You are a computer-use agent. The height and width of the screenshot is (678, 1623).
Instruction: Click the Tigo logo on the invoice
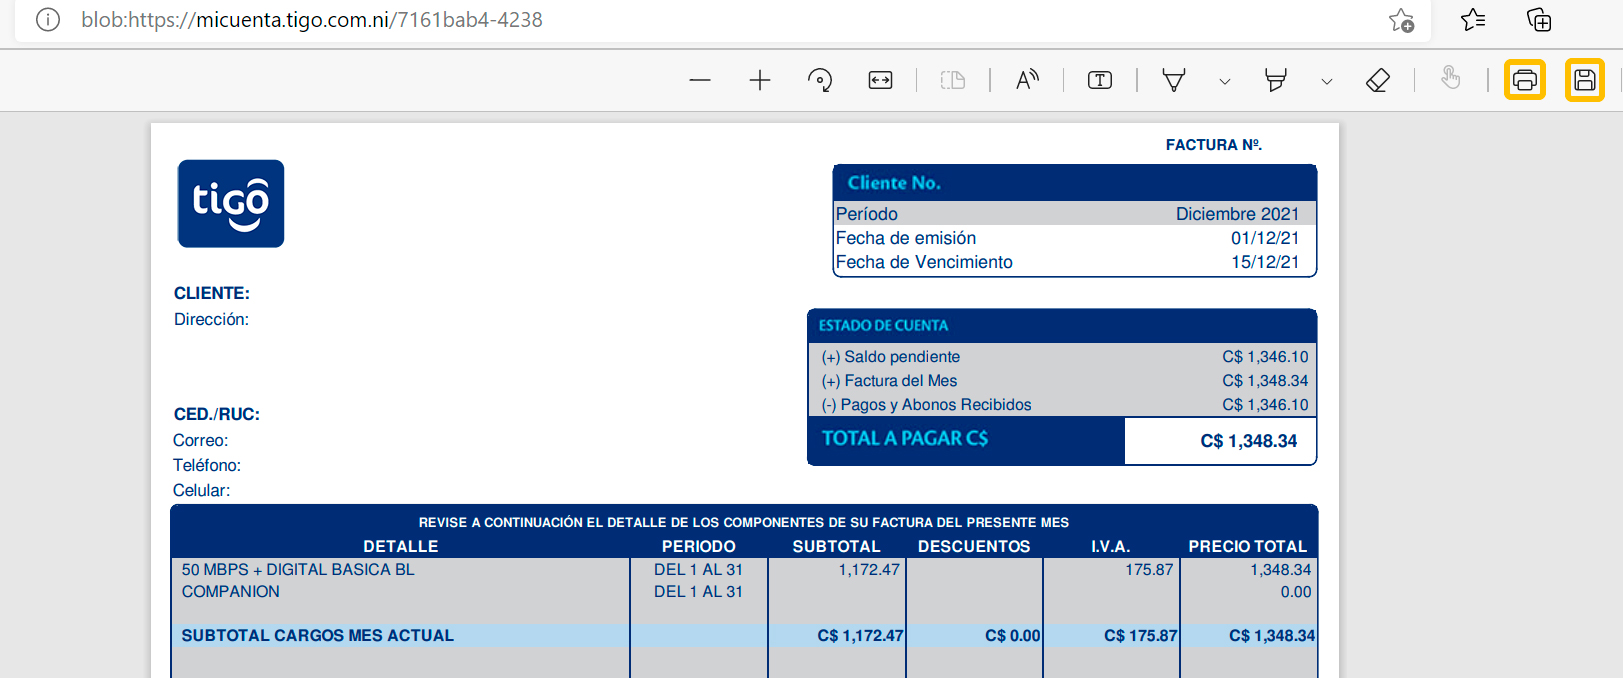point(231,203)
